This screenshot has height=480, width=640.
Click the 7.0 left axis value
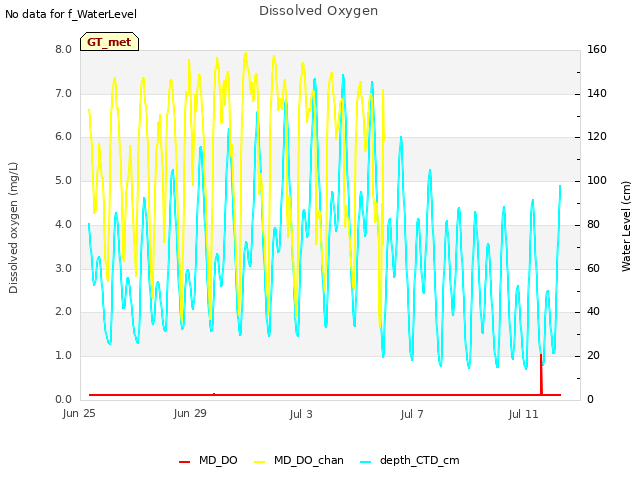63,93
